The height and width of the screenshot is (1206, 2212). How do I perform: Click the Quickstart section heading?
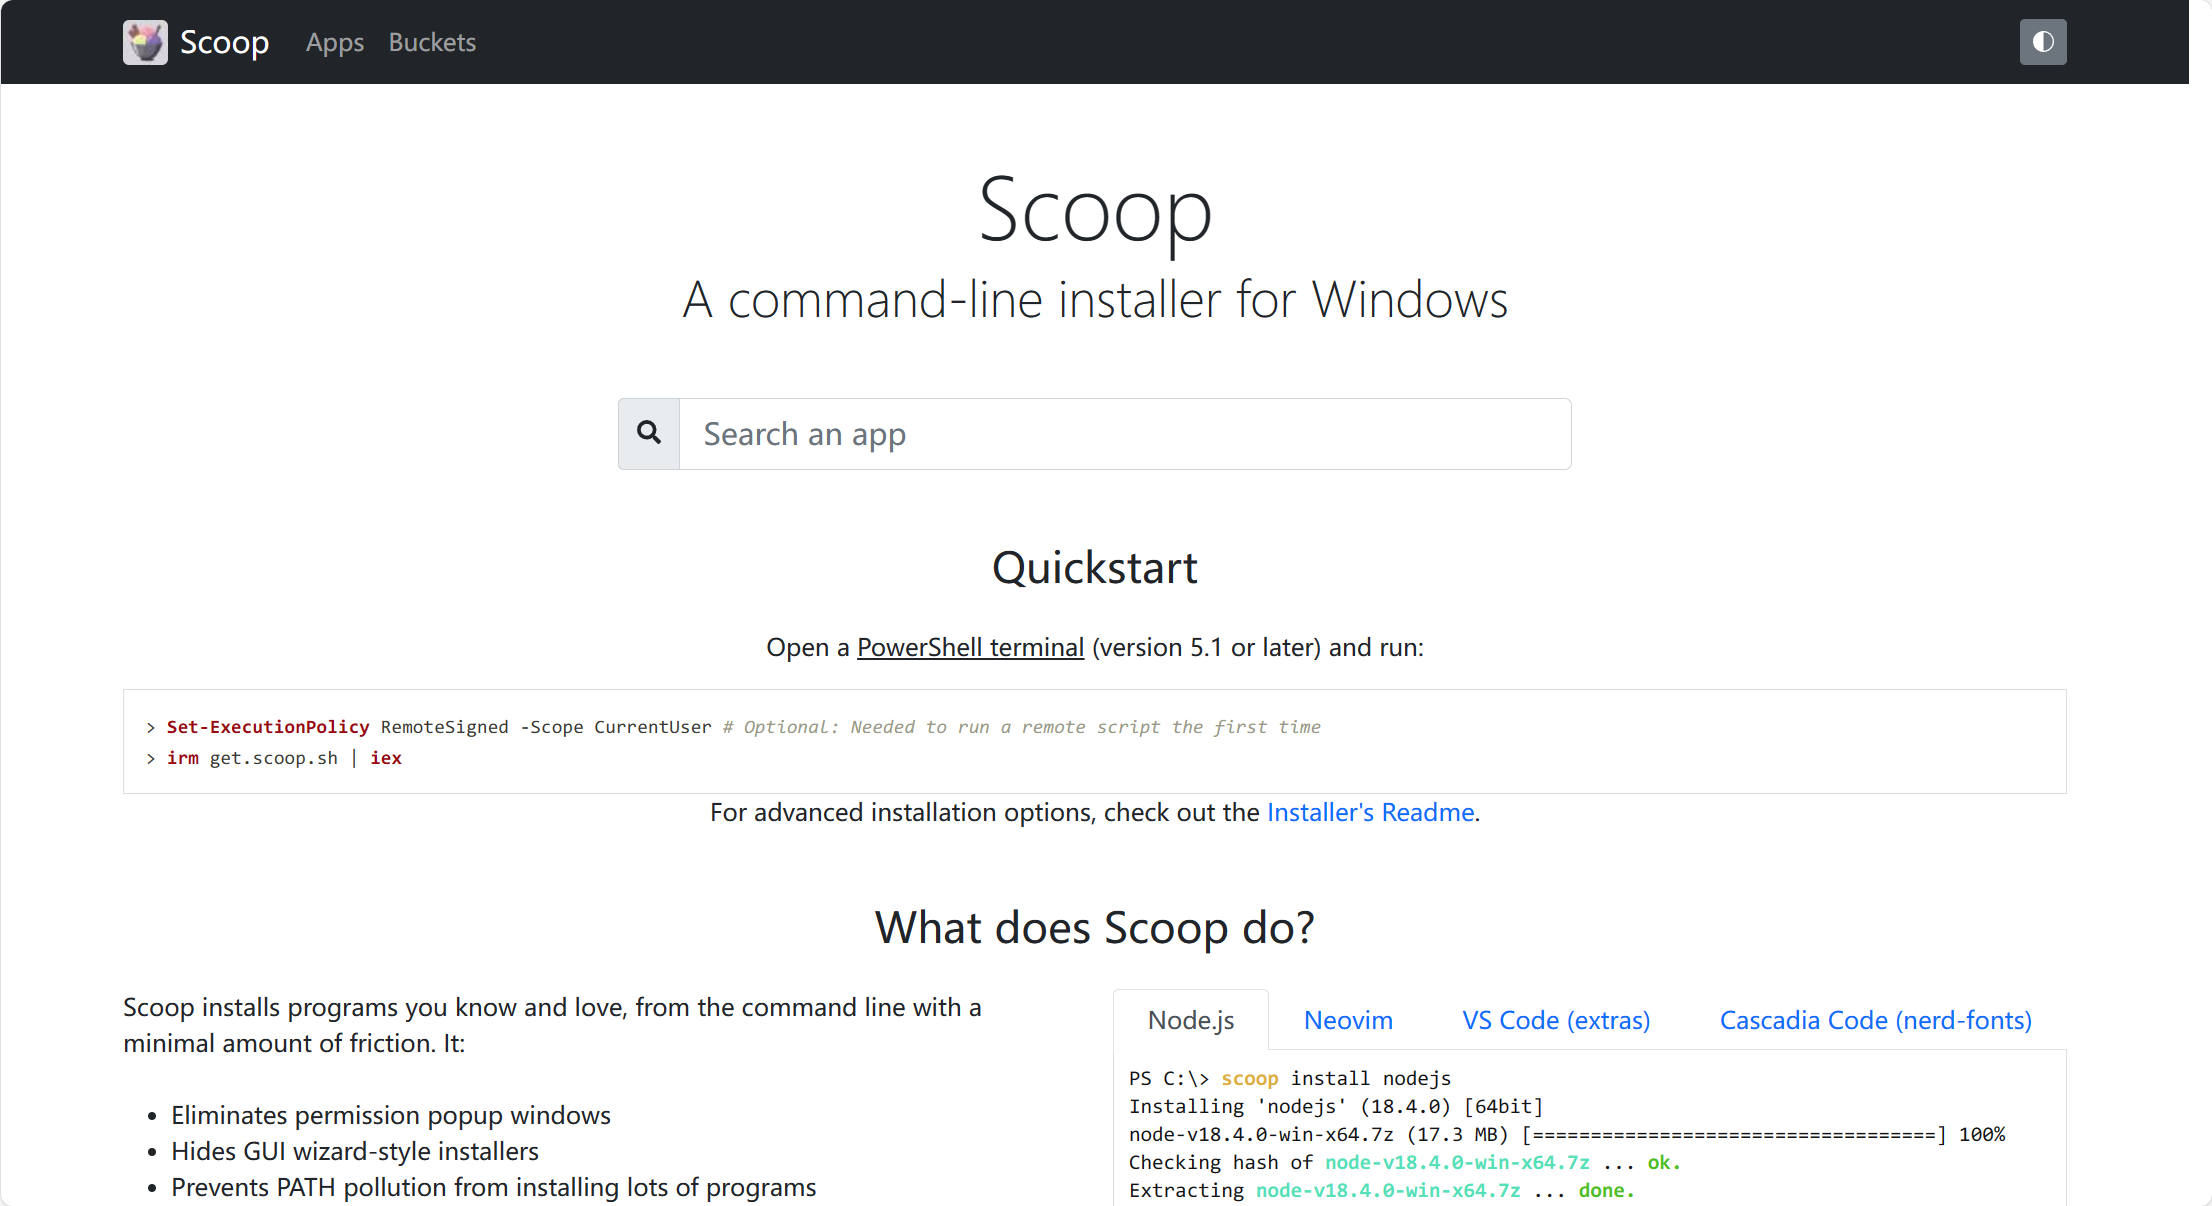[1094, 568]
